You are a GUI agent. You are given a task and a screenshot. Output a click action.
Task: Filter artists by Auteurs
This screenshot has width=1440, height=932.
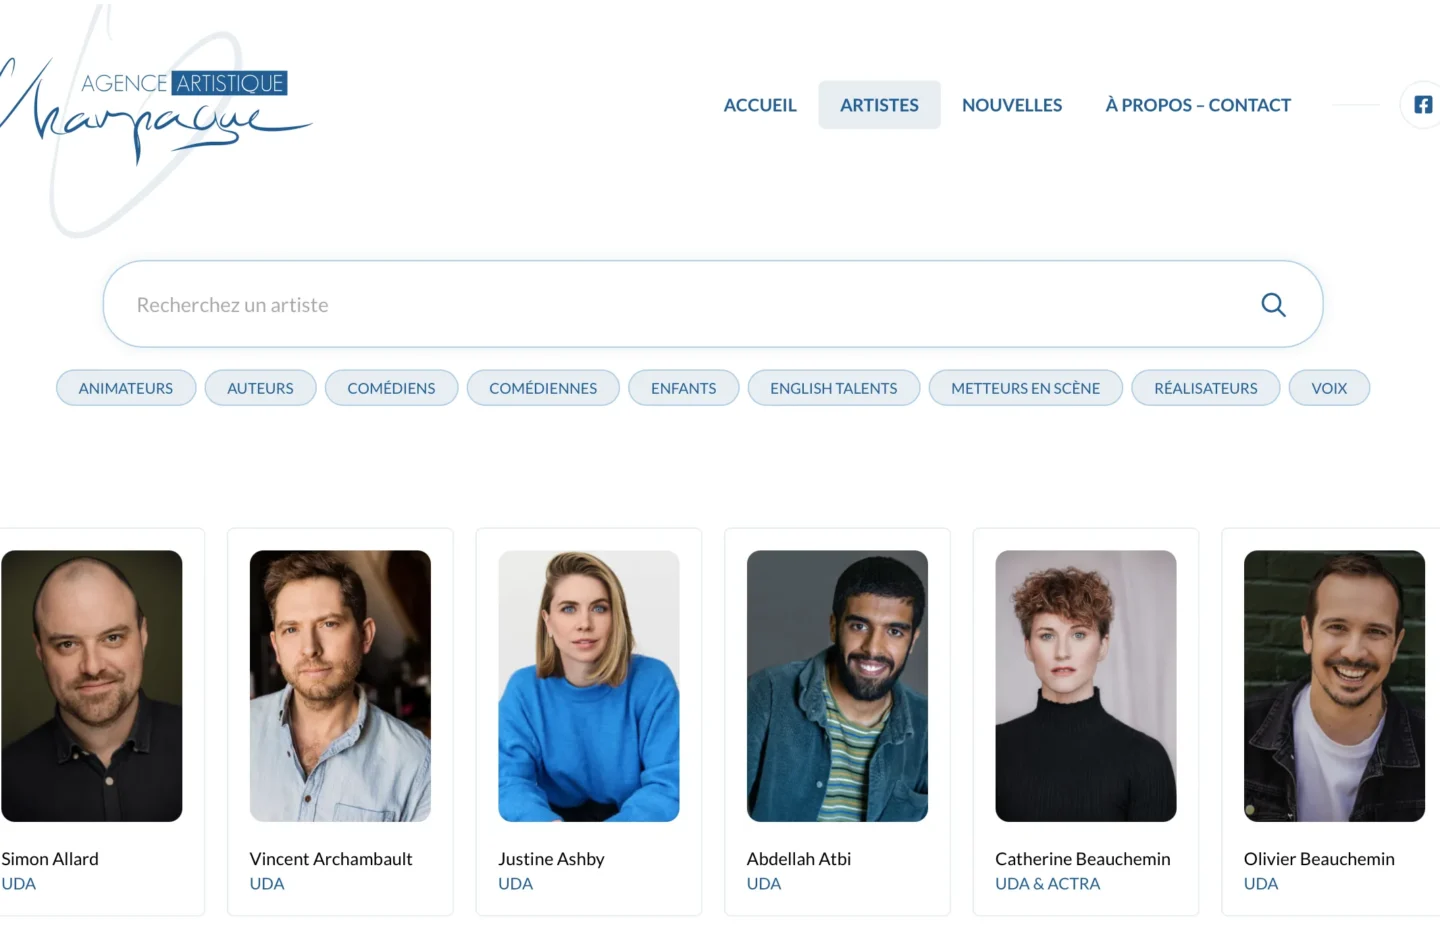(x=260, y=388)
